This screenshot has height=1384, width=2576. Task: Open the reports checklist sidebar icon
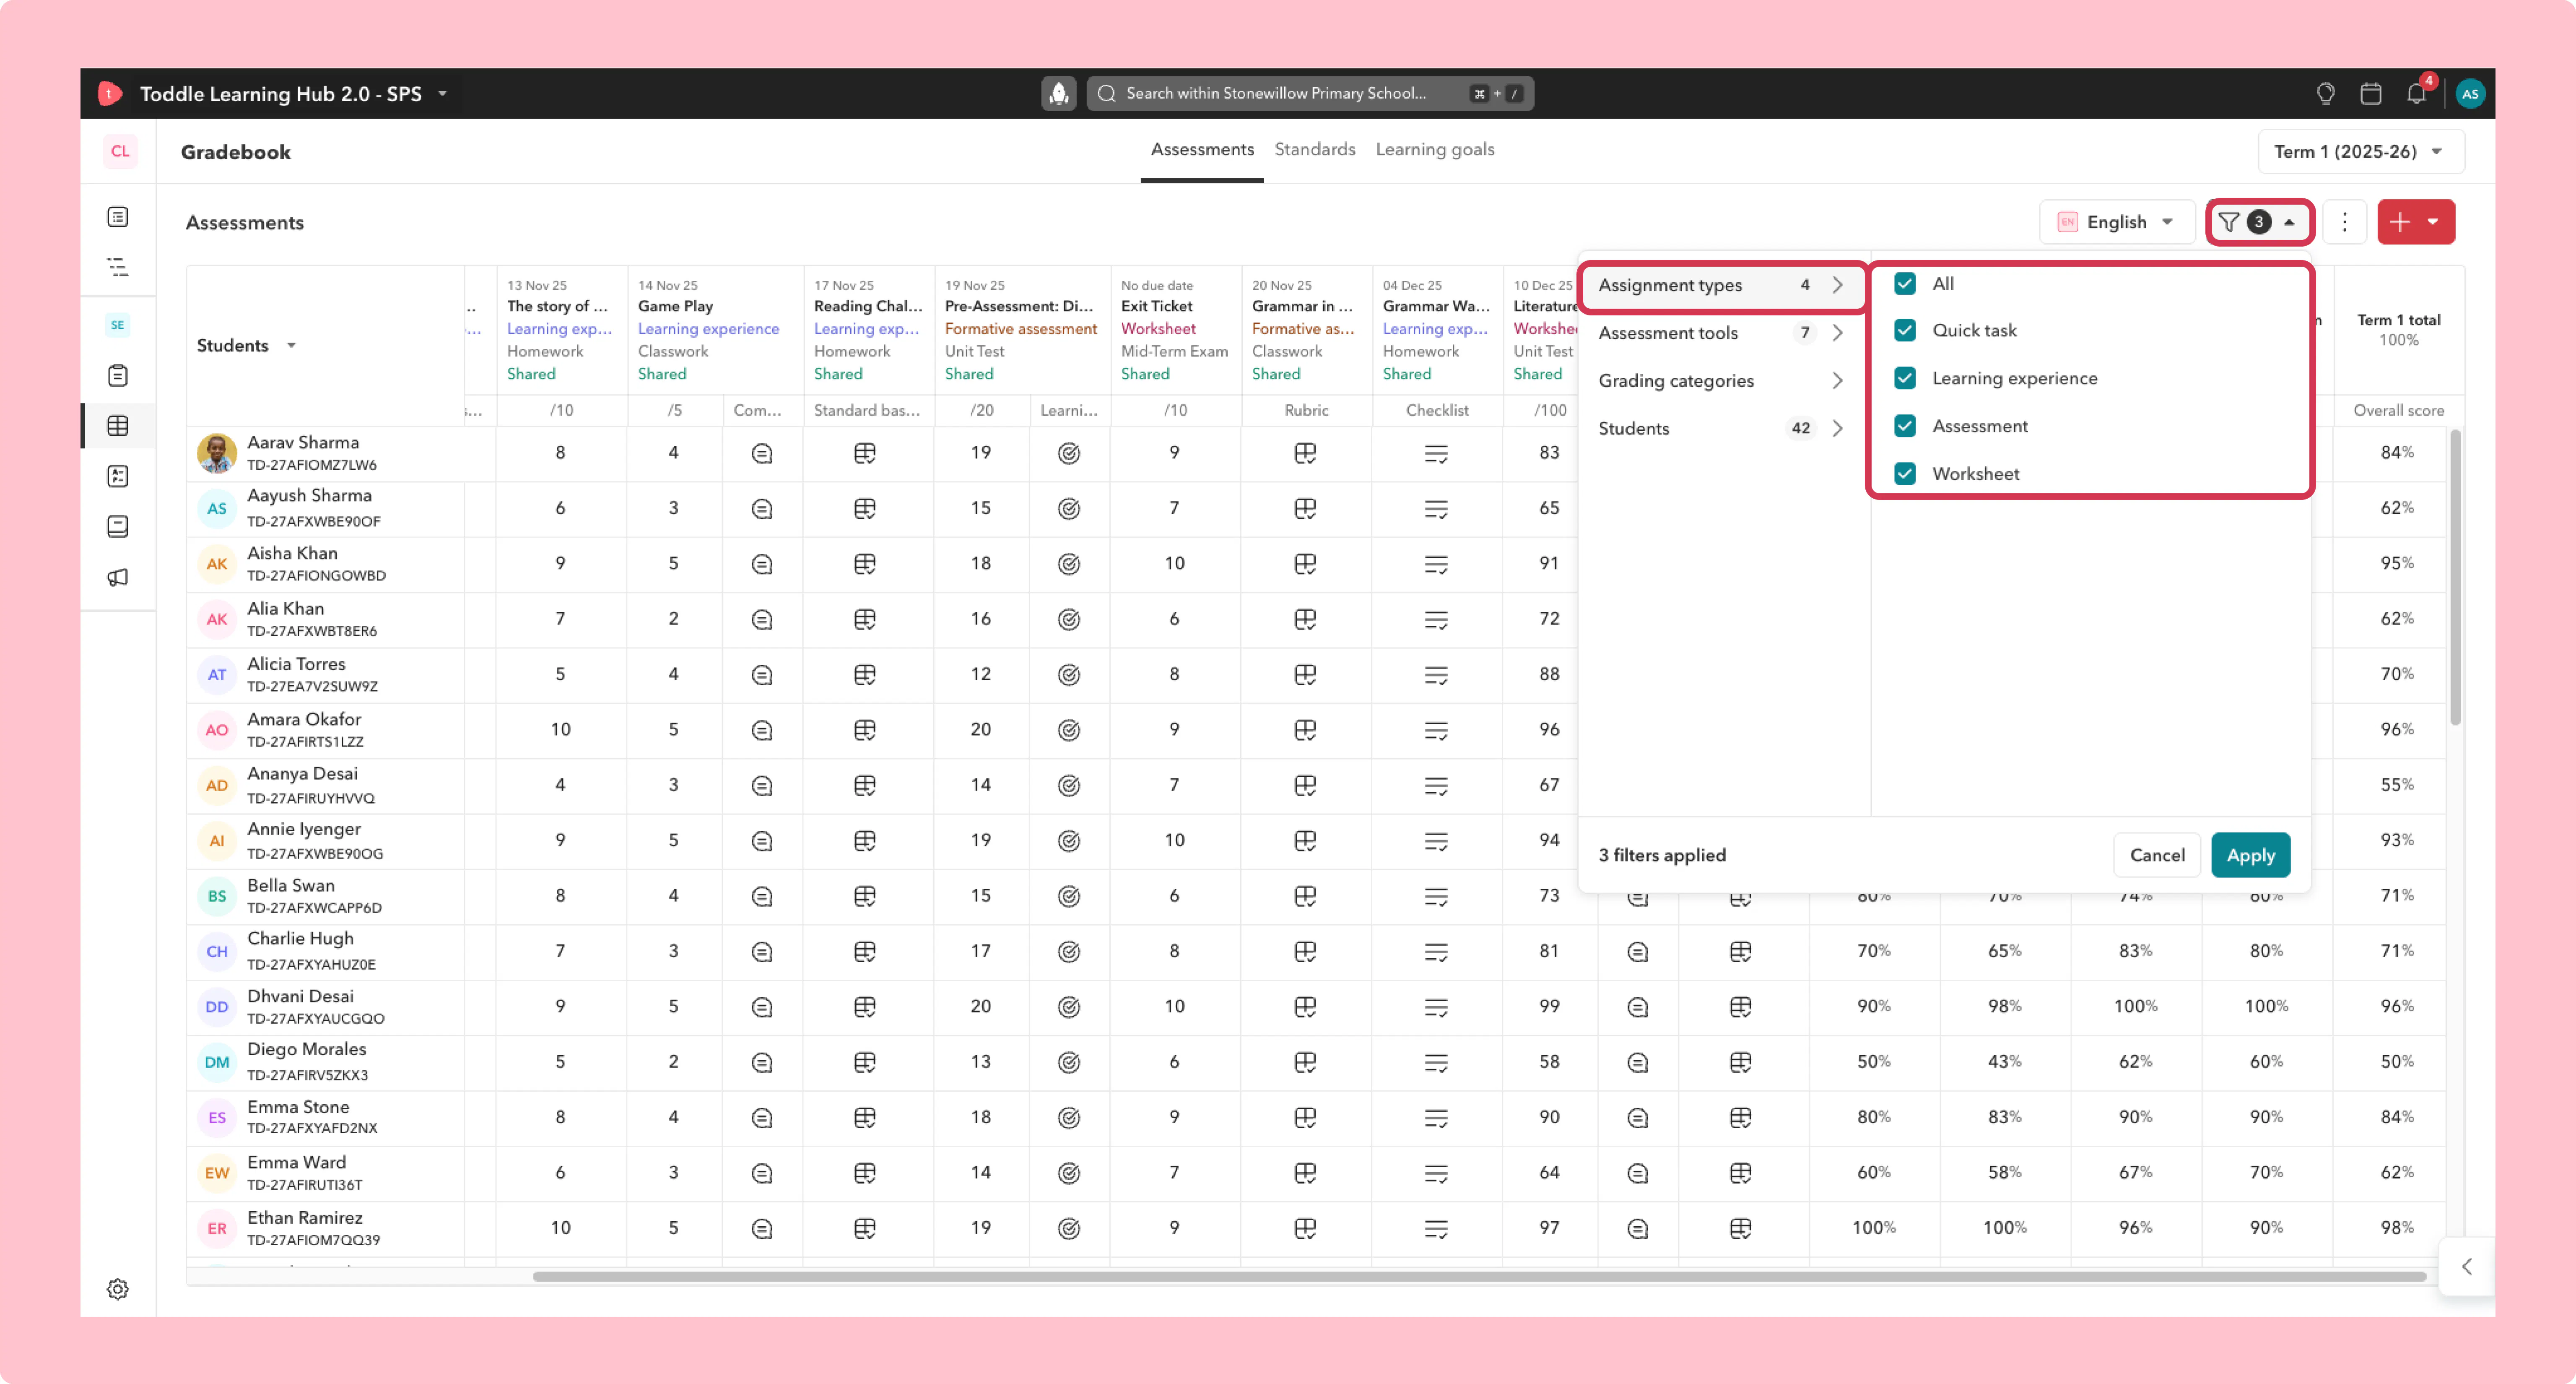click(118, 476)
